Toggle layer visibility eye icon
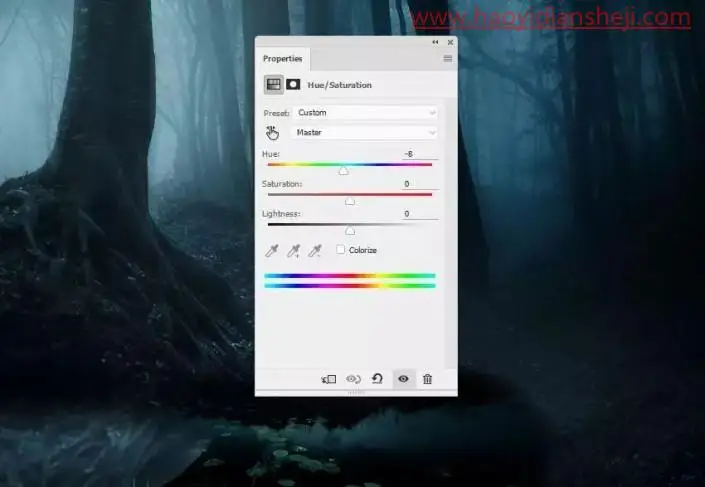This screenshot has width=705, height=487. (x=403, y=379)
